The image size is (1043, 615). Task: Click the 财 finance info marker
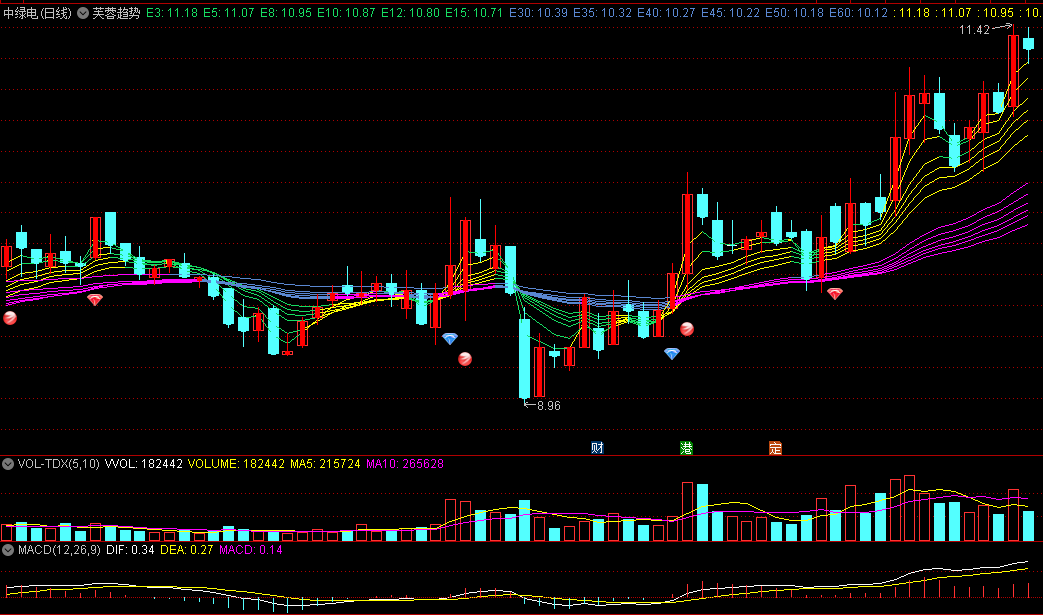pyautogui.click(x=597, y=447)
